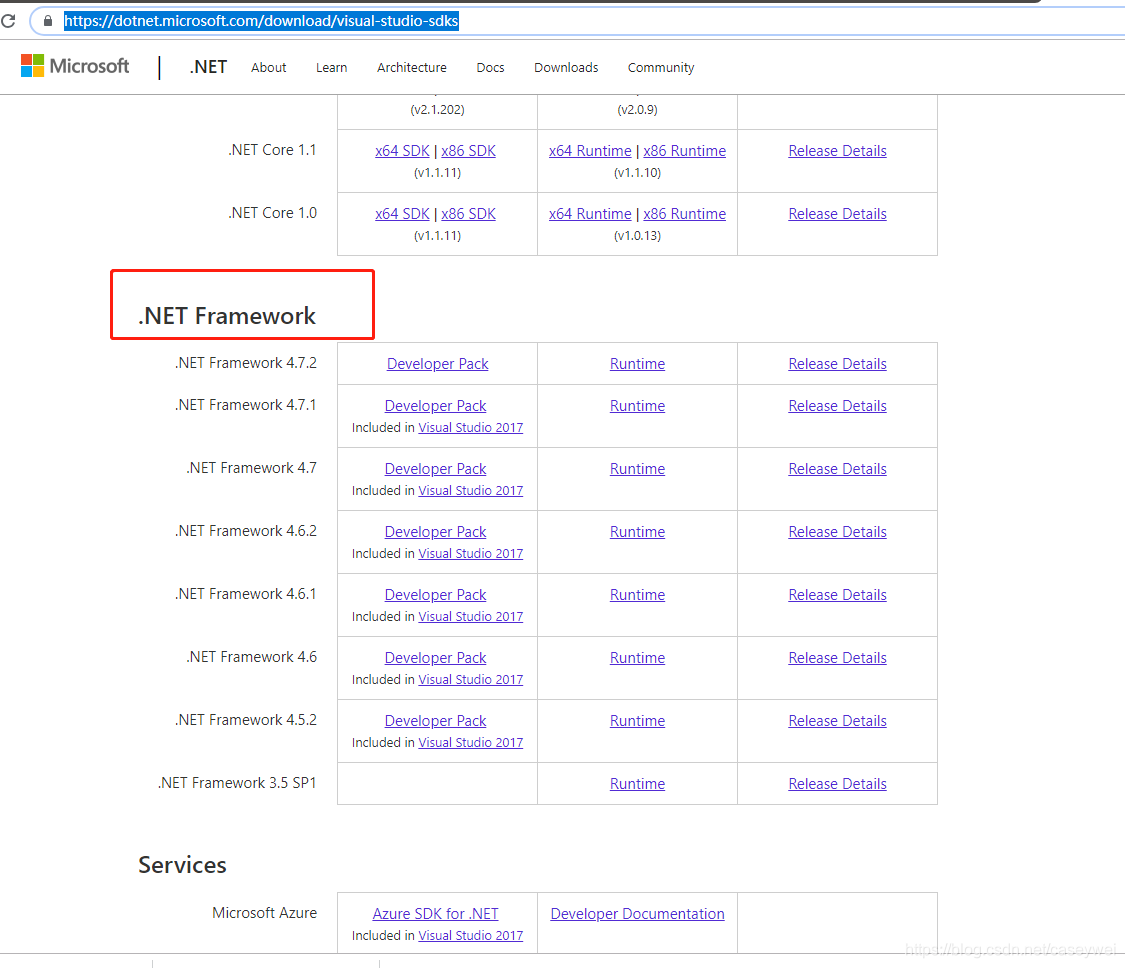This screenshot has width=1125, height=968.
Task: Download the x64 SDK for .NET Core 1.1
Action: coord(402,150)
